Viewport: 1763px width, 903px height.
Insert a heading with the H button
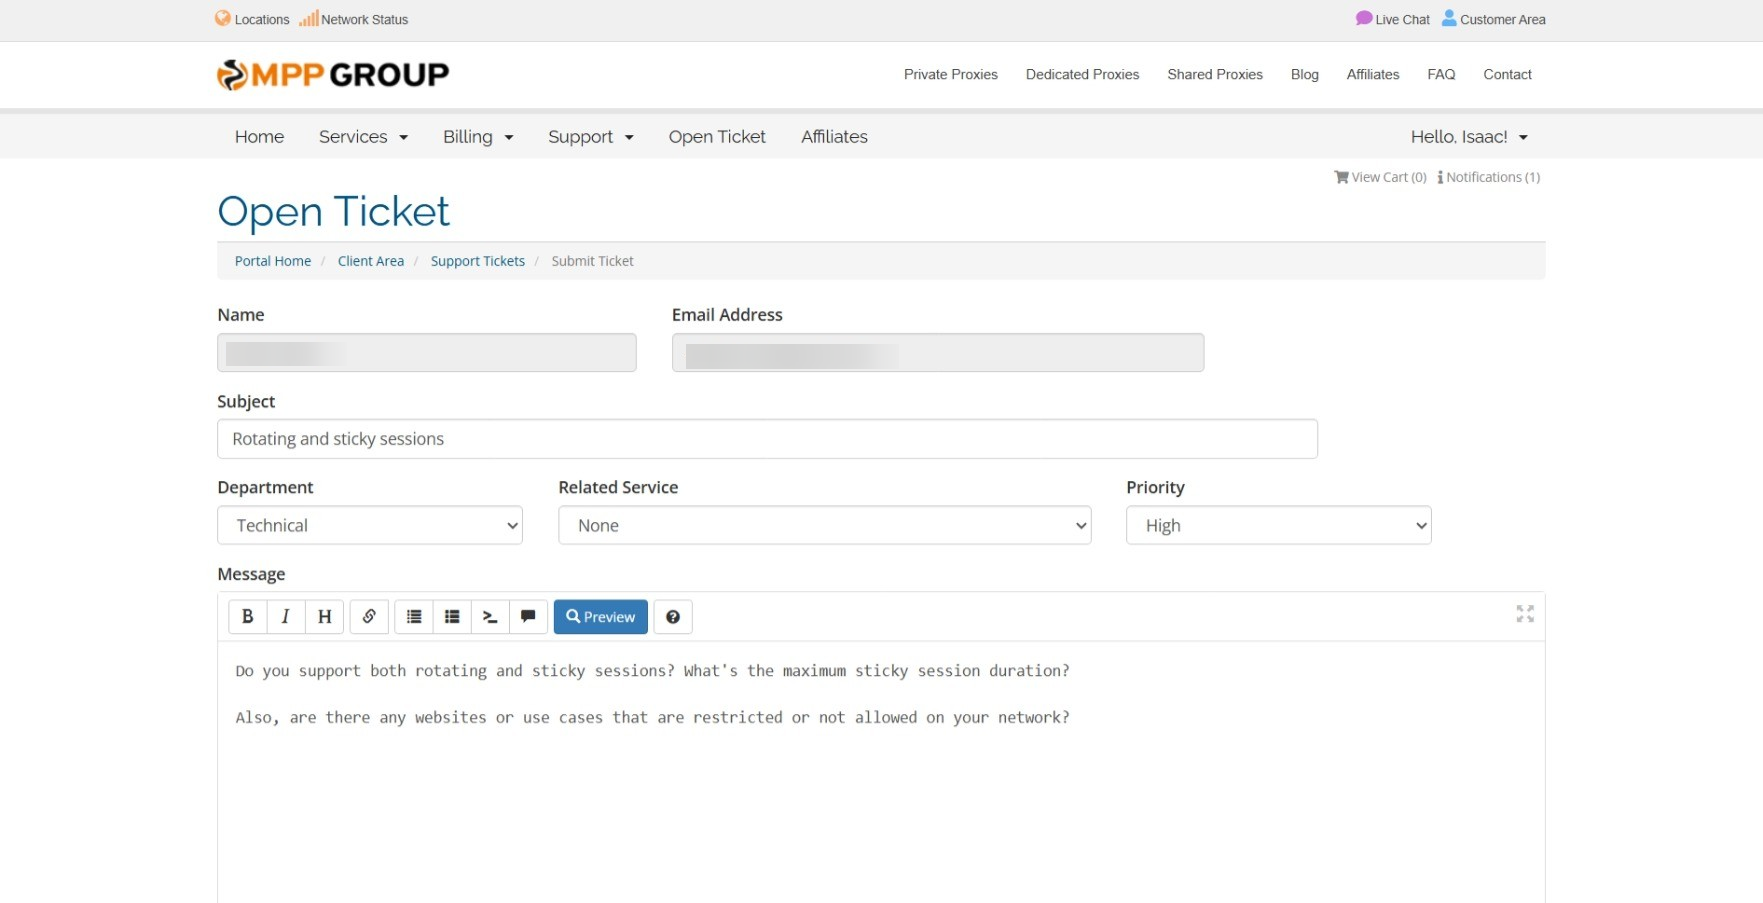pos(324,617)
